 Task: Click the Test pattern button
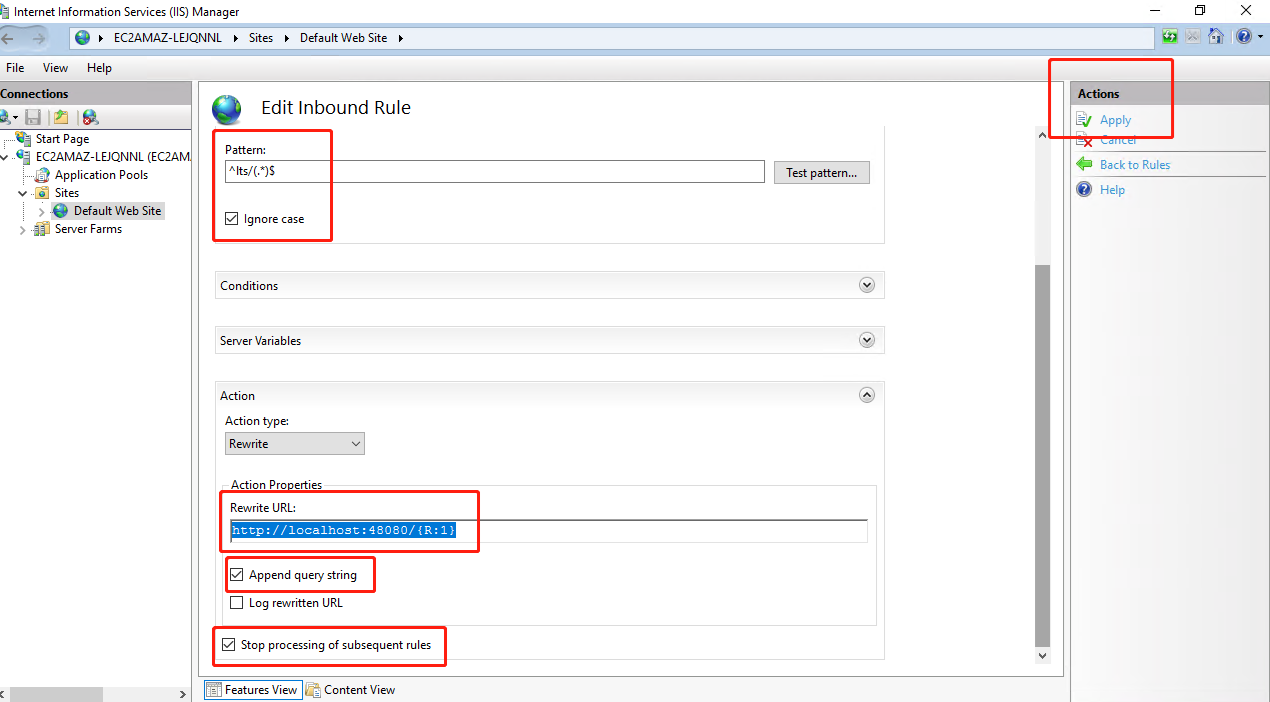821,171
